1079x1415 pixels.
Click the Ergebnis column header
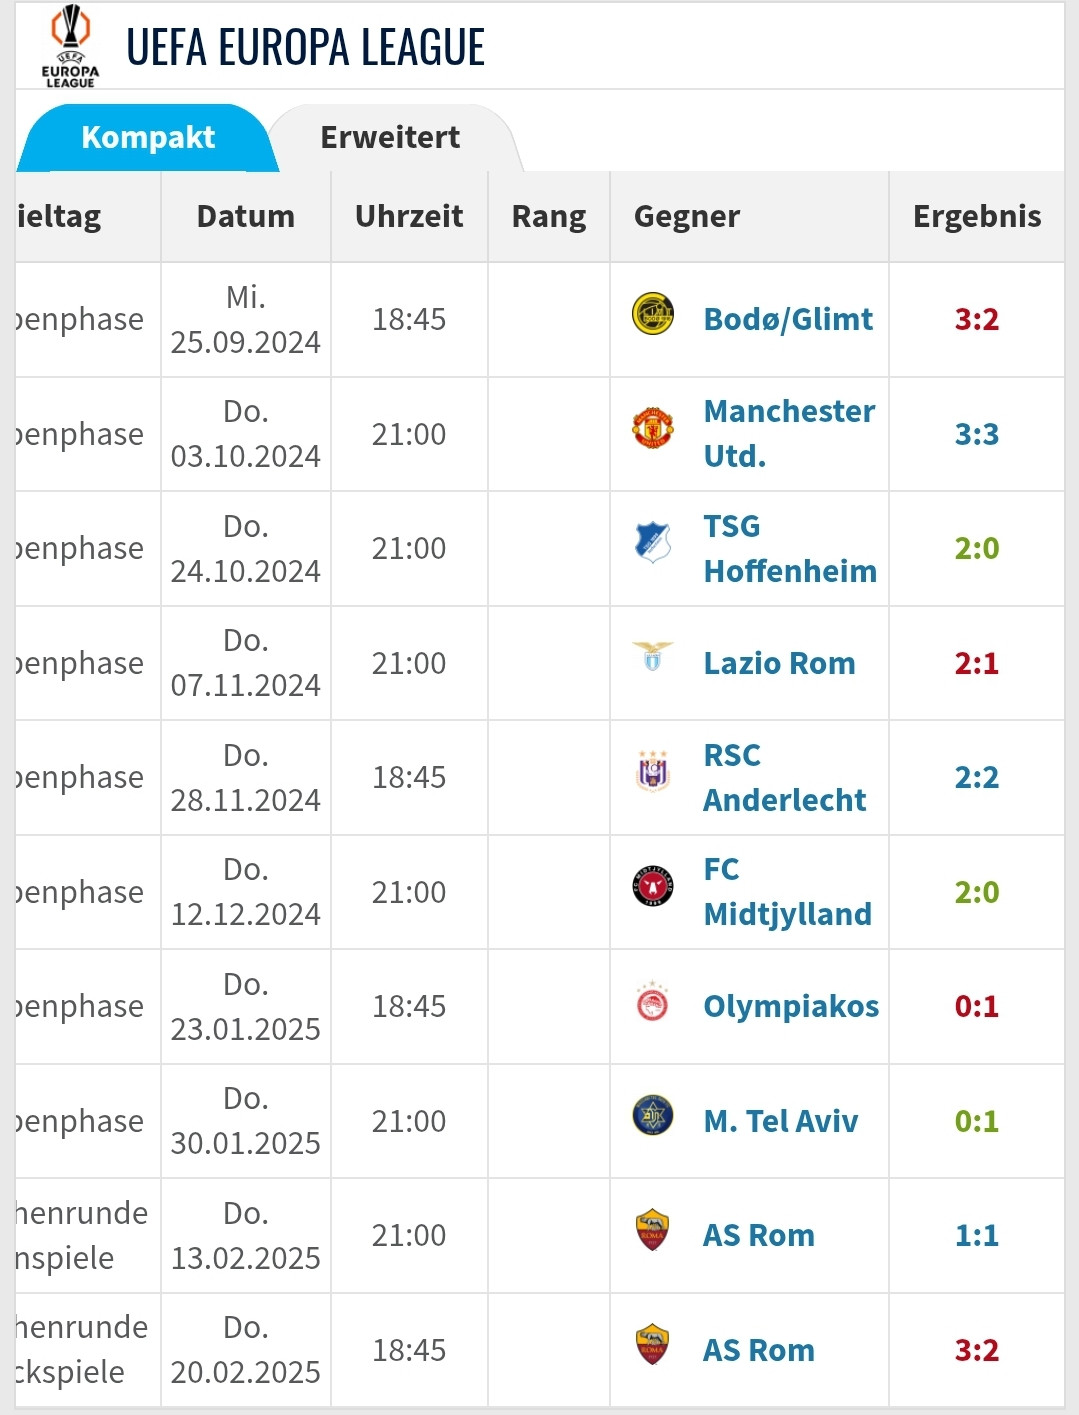977,217
